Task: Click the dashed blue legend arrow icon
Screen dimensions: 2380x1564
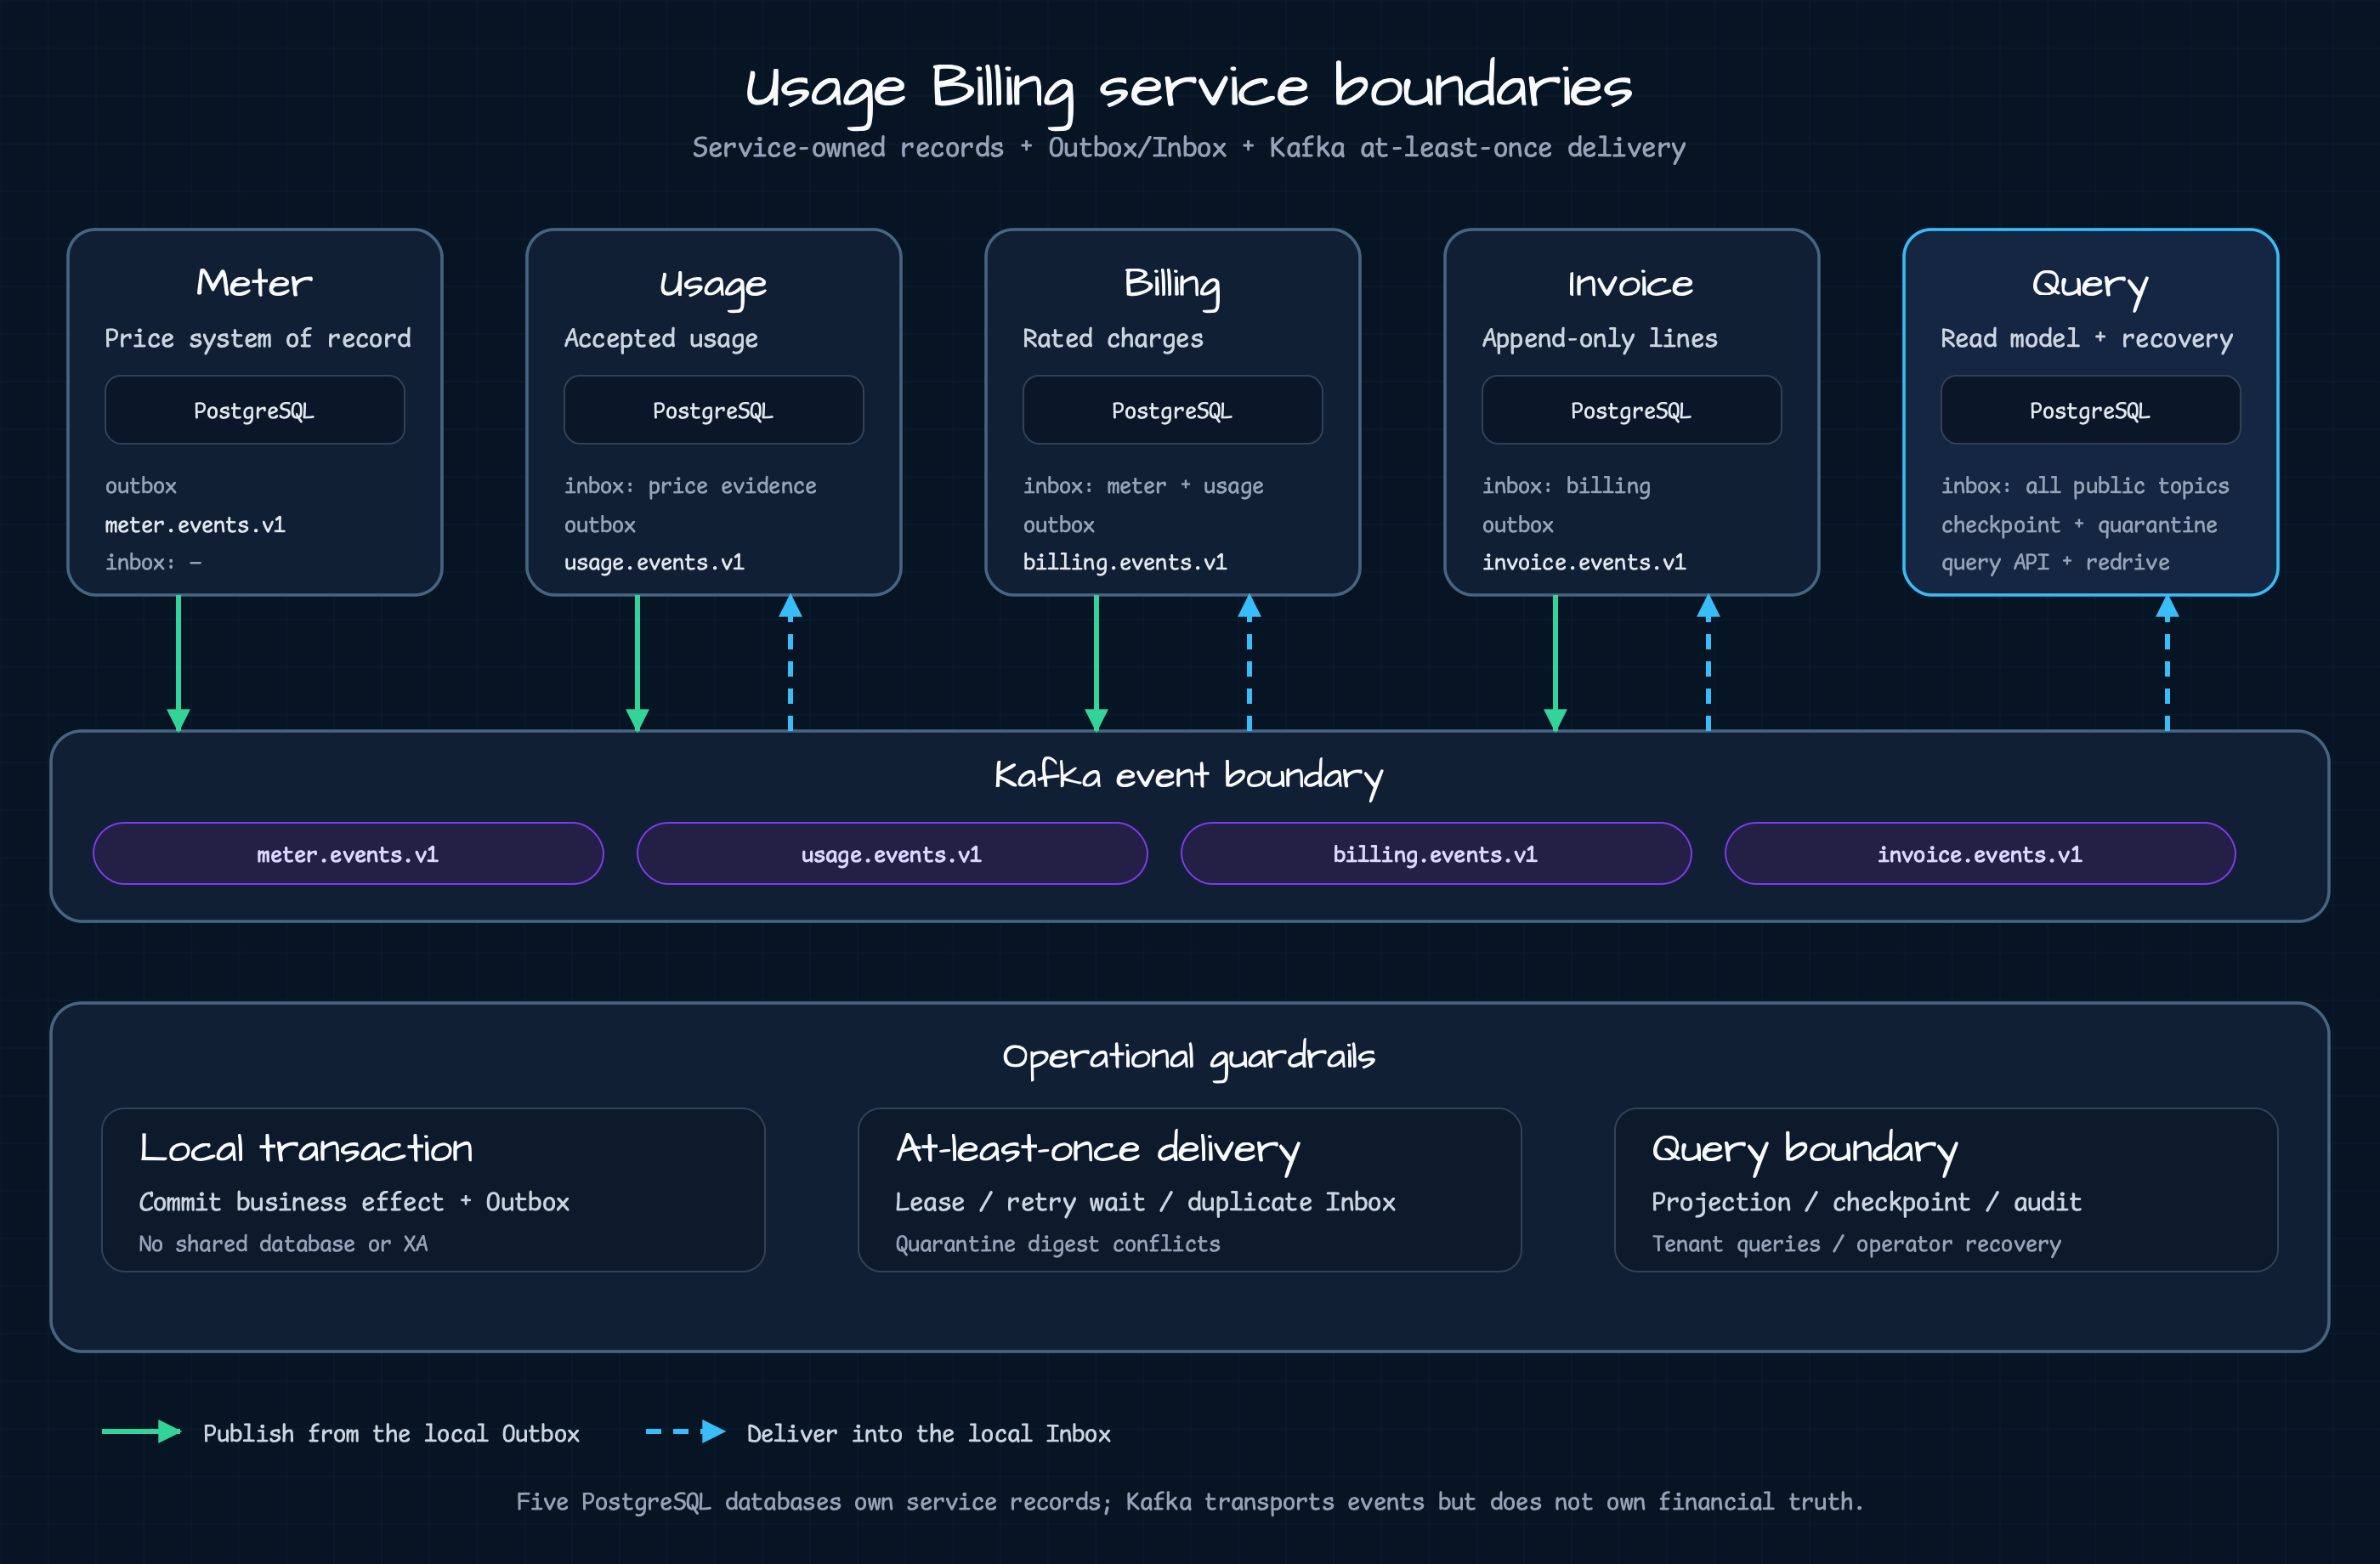Action: (x=685, y=1432)
